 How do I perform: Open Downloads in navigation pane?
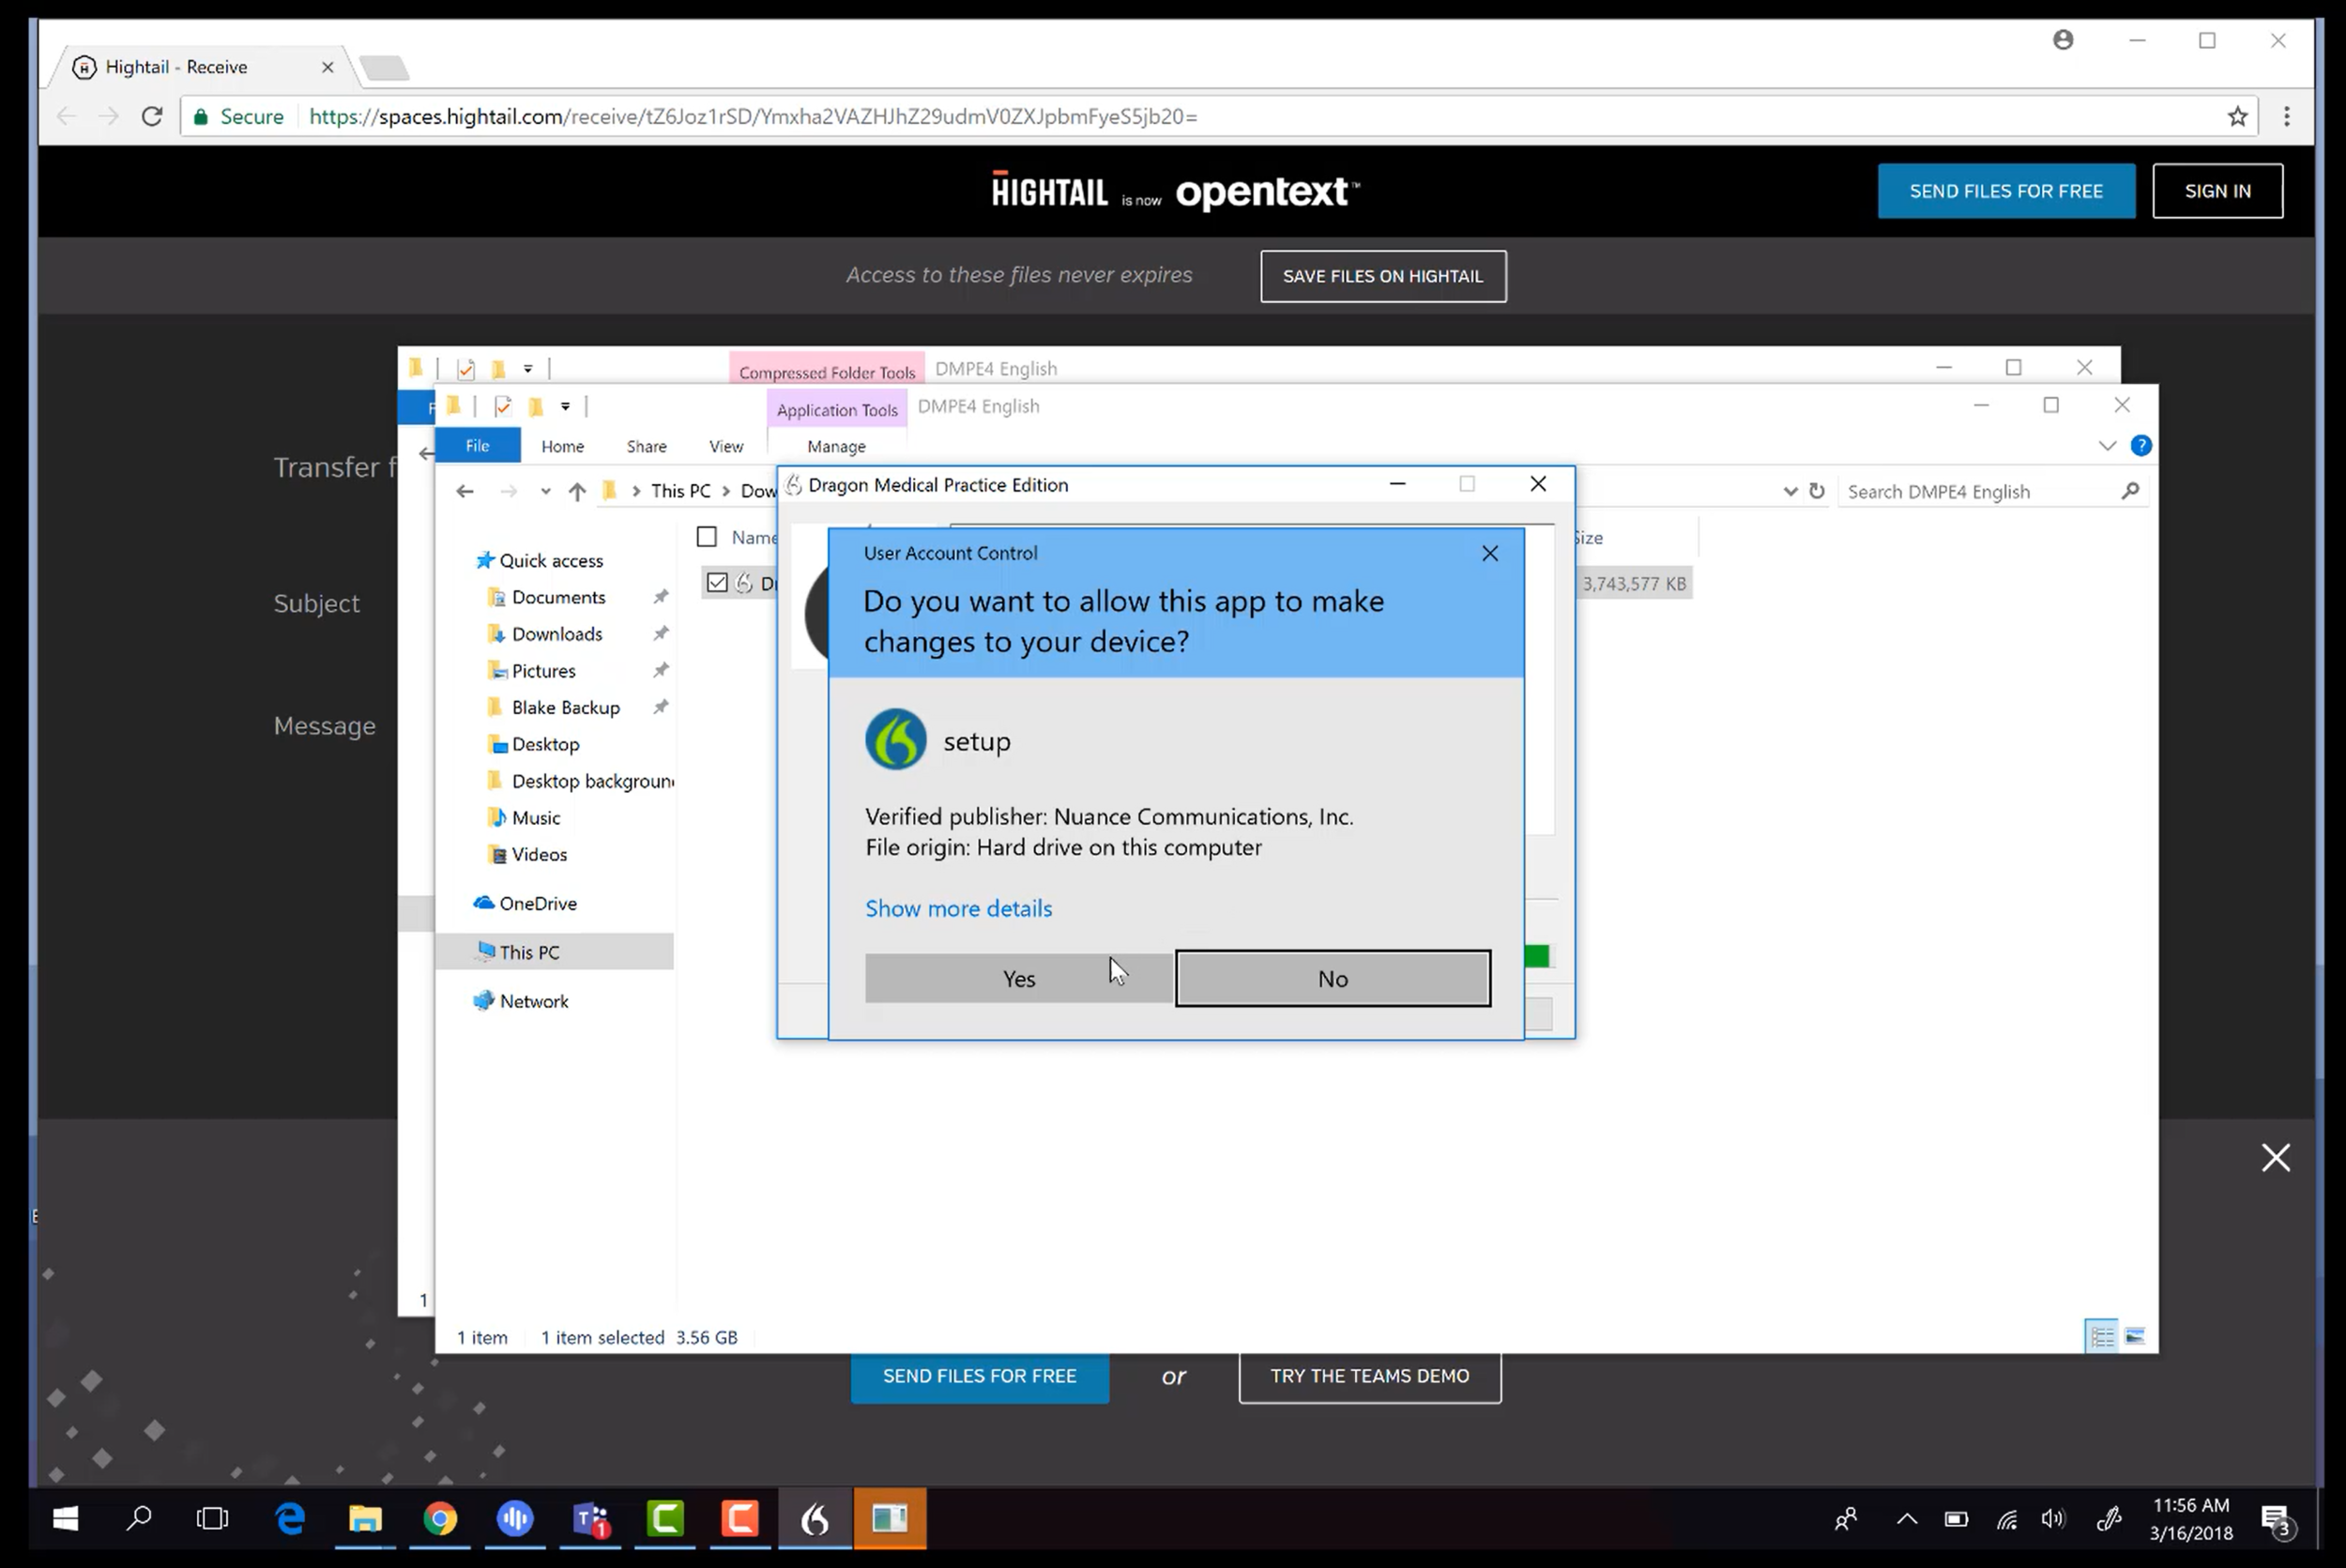556,634
